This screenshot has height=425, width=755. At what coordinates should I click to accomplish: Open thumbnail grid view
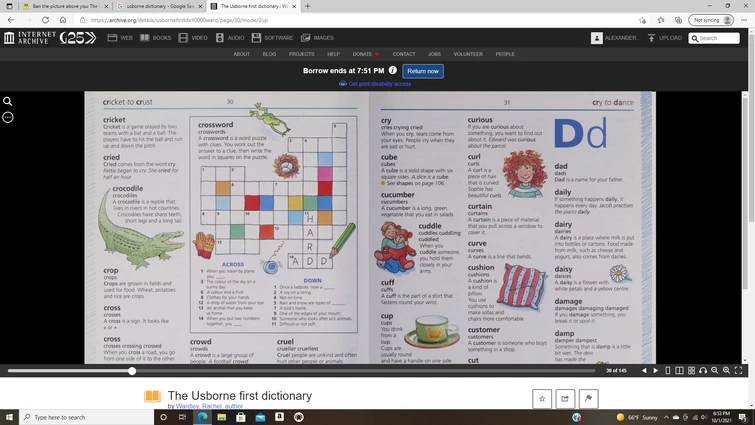click(691, 371)
